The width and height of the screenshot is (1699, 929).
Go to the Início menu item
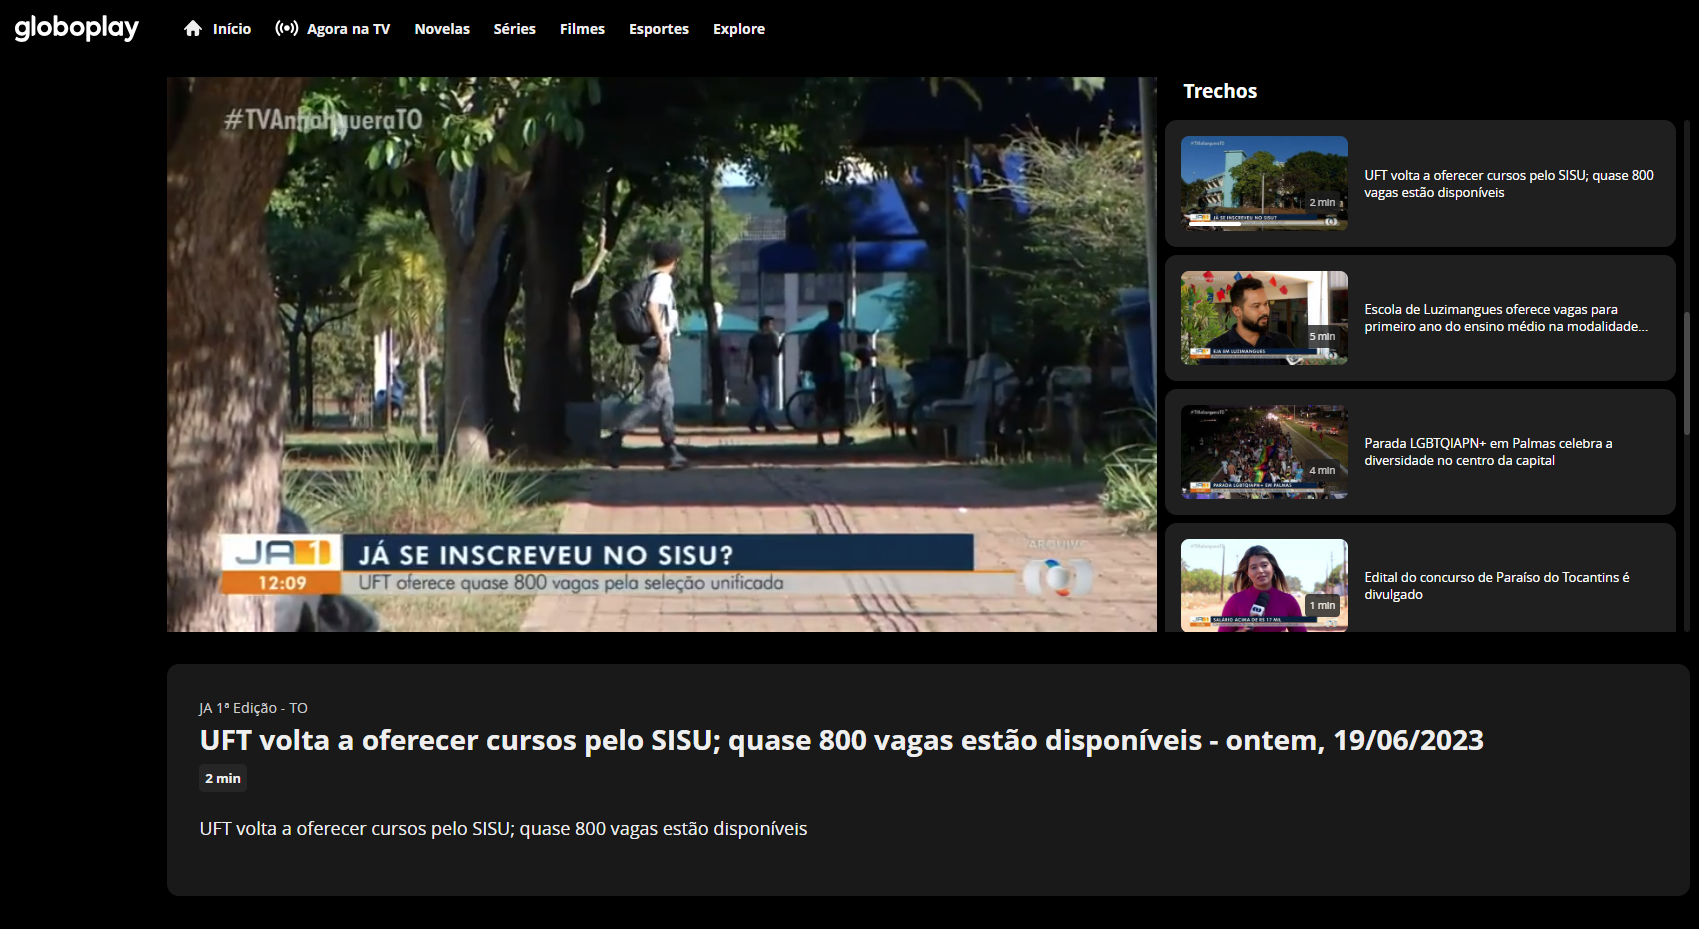[232, 29]
